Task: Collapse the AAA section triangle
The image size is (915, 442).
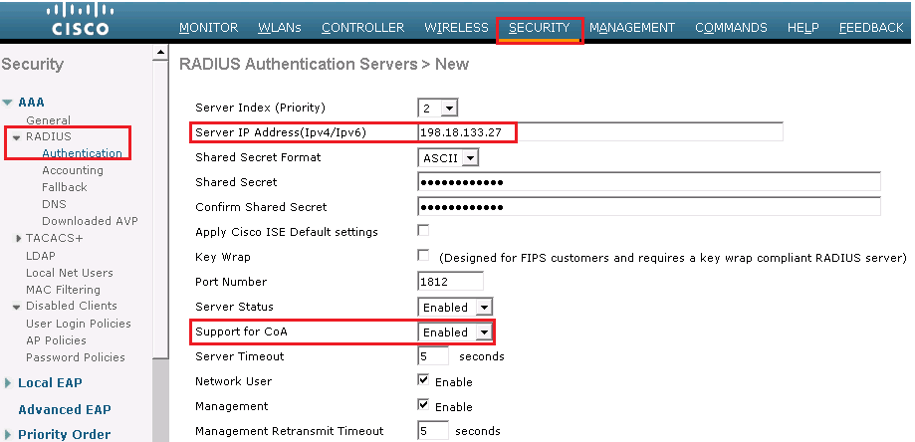Action: (x=7, y=103)
